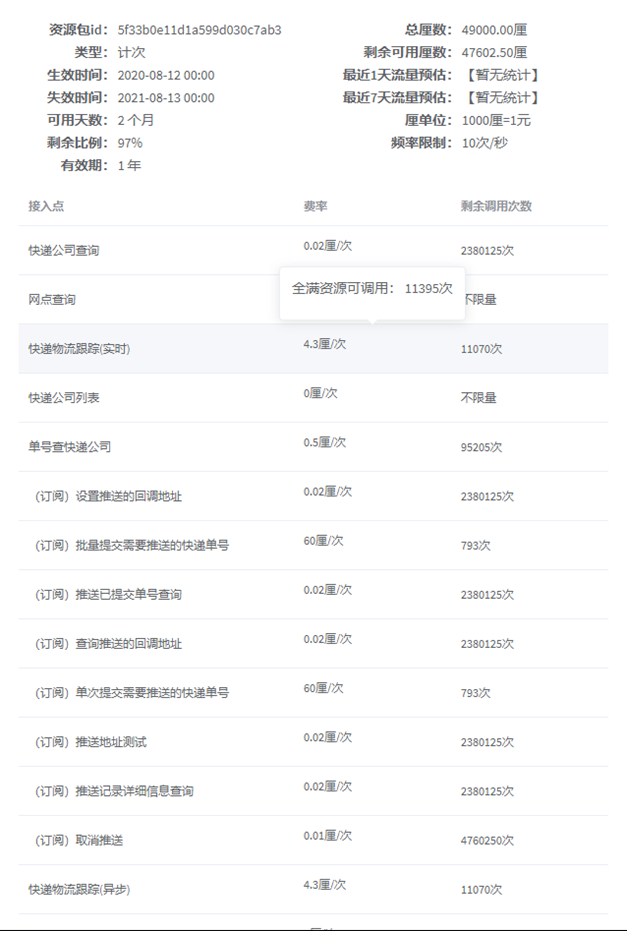Click (订阅) 查询推送的回调地址 entry

click(x=108, y=643)
